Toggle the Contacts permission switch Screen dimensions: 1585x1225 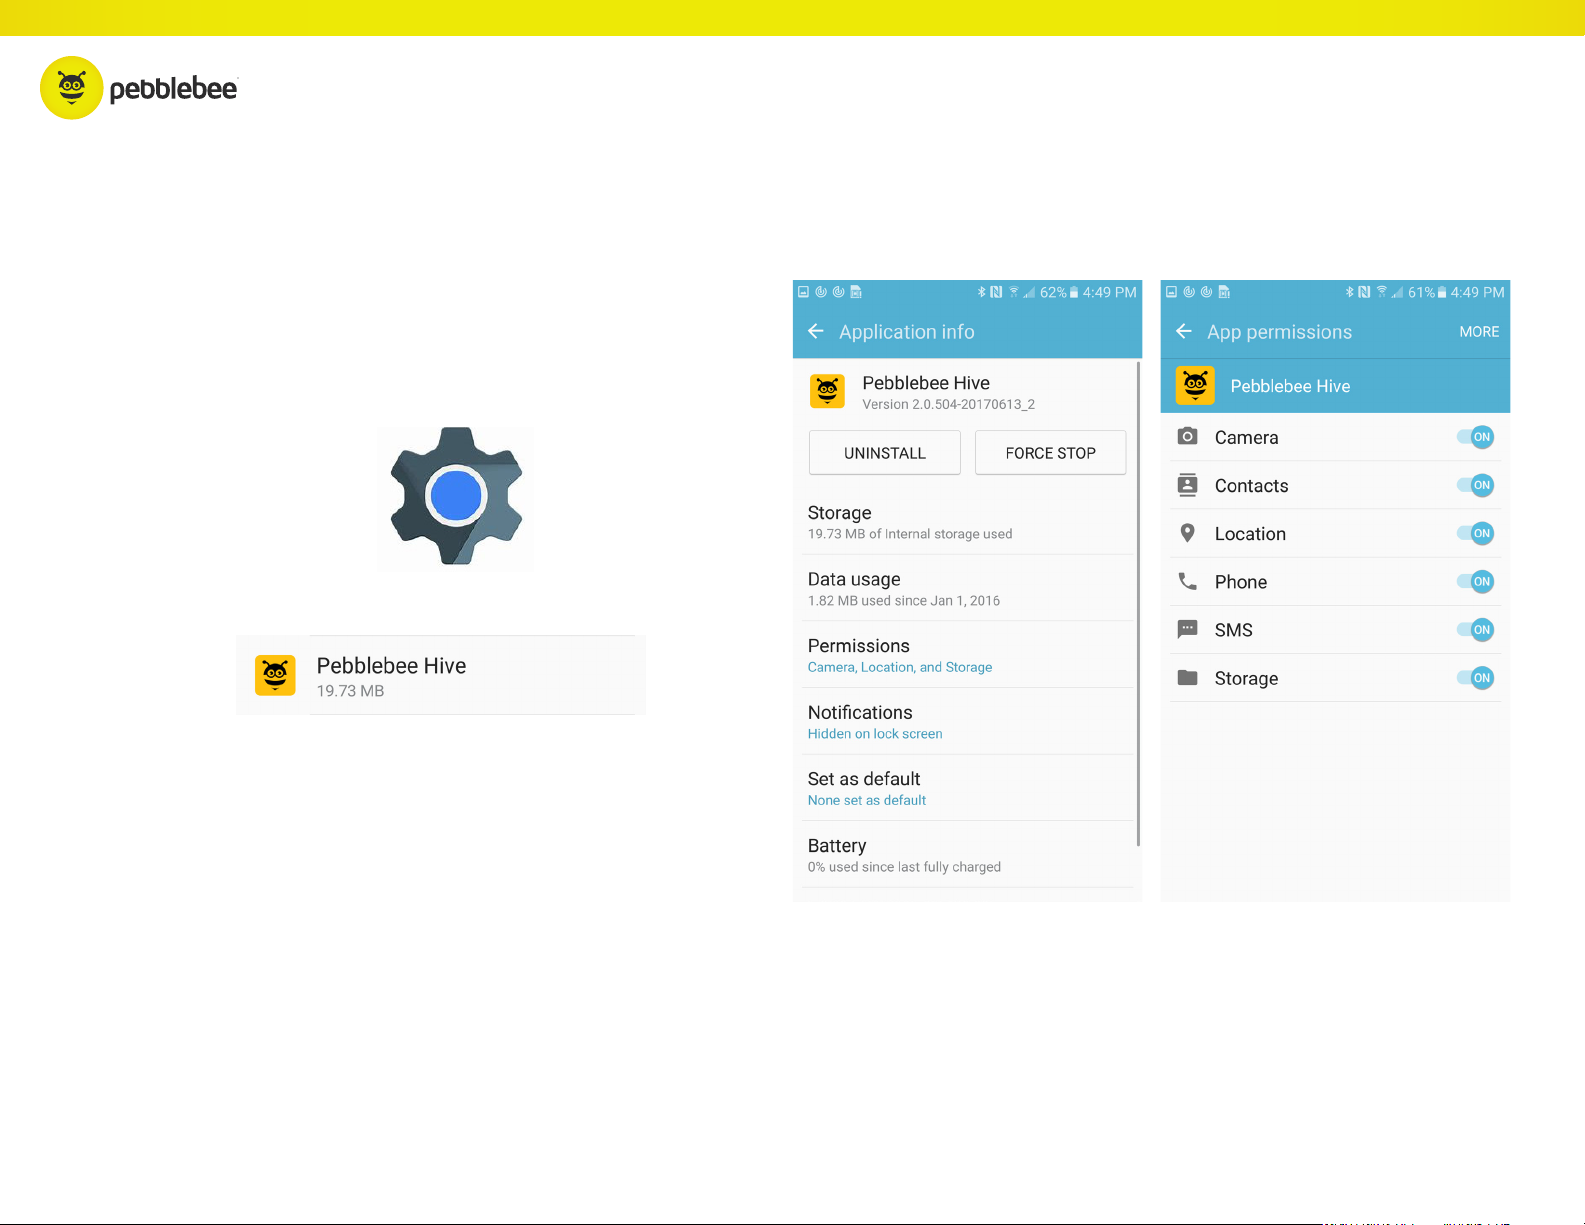coord(1476,485)
